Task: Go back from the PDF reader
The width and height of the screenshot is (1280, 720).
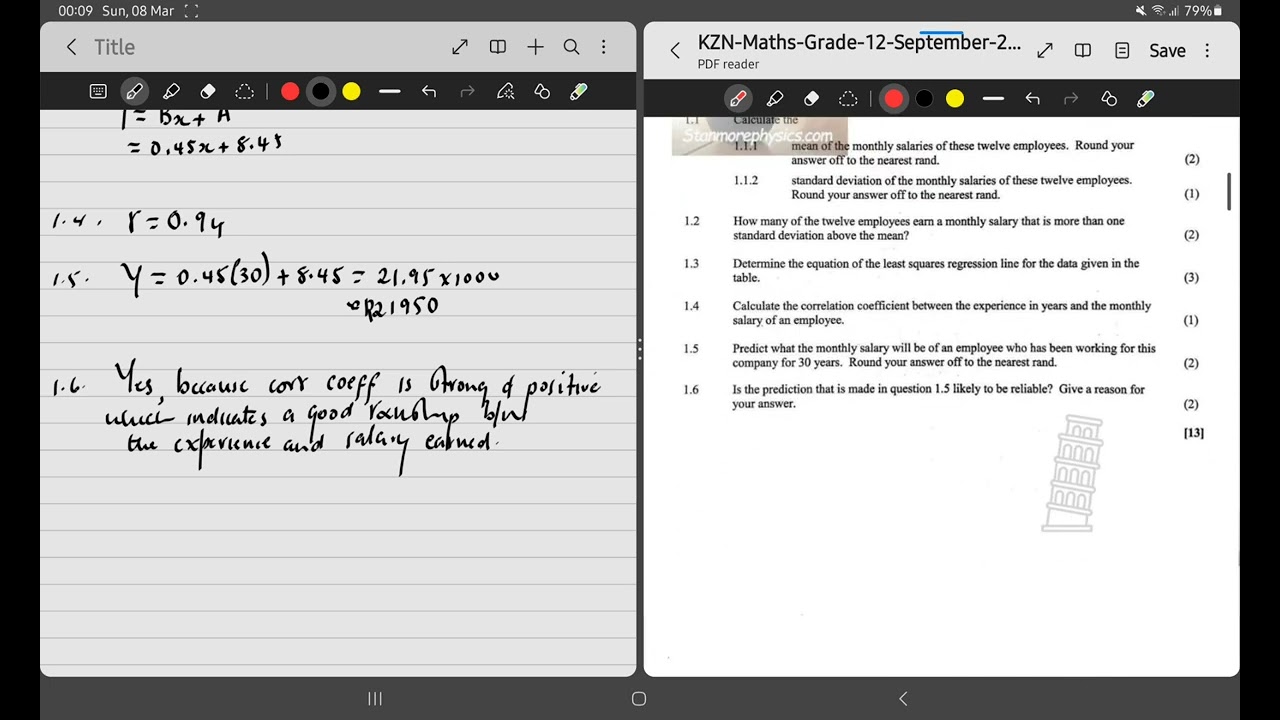Action: tap(675, 50)
